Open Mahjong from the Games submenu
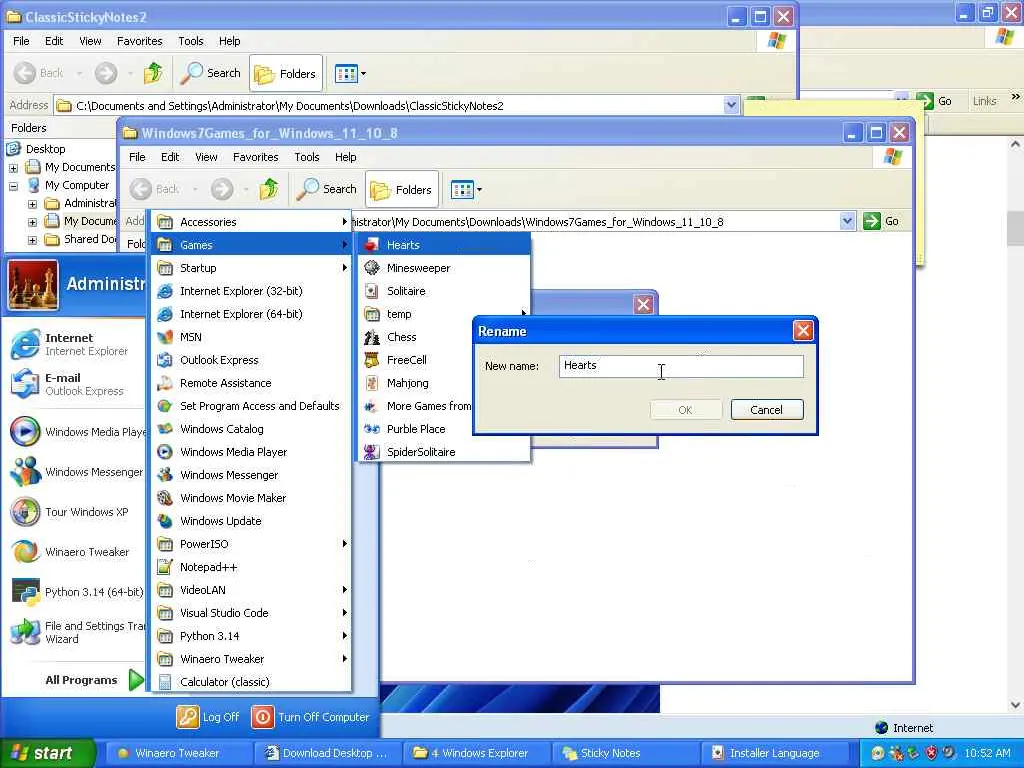The image size is (1024, 768). click(x=415, y=383)
